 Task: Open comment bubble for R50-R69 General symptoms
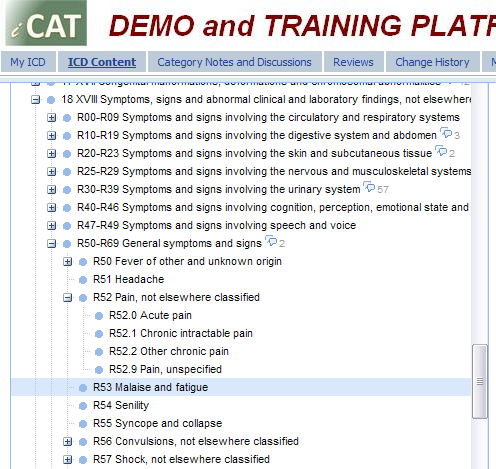click(x=271, y=241)
